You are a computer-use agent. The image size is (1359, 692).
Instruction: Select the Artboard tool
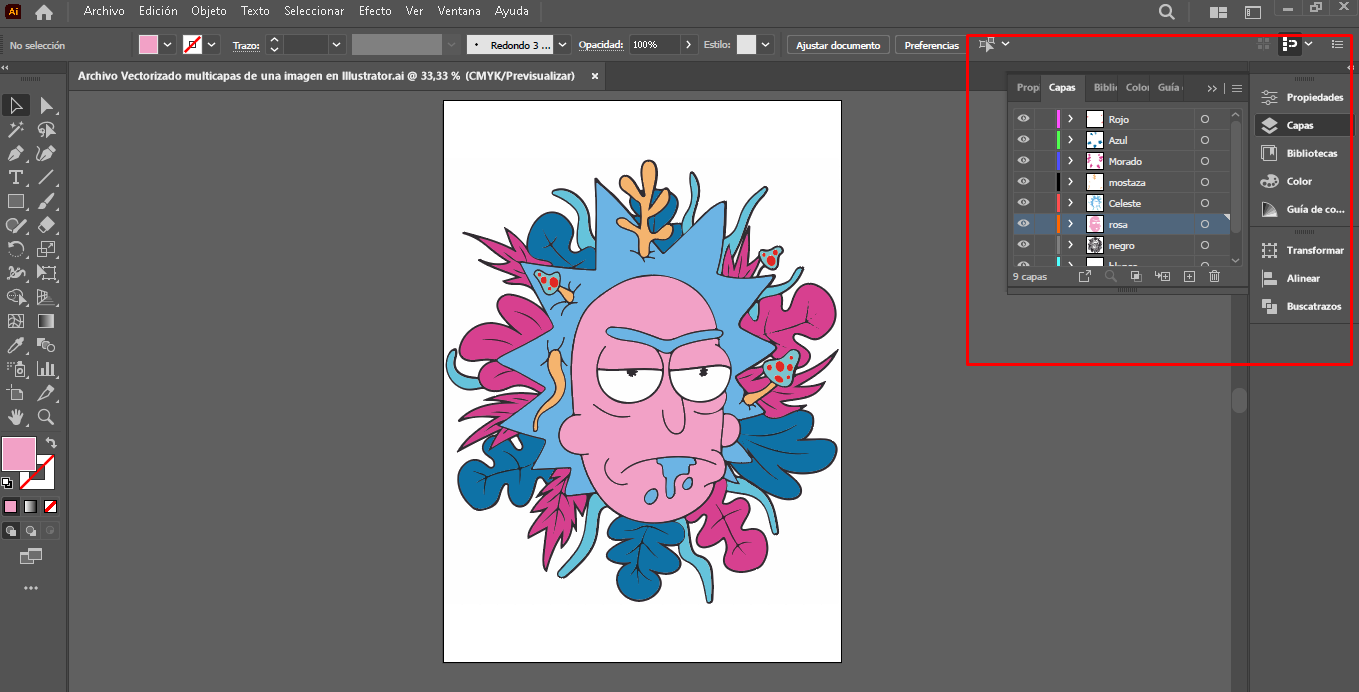(16, 393)
